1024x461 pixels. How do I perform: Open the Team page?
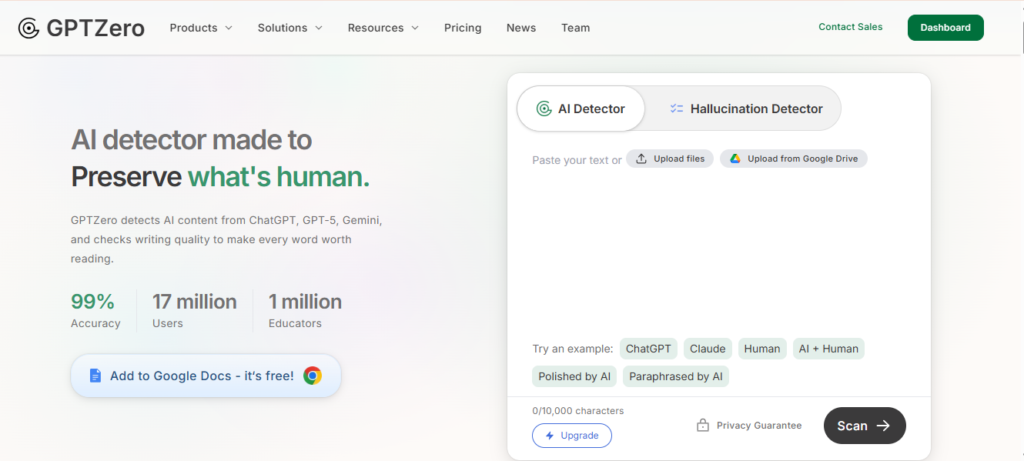pyautogui.click(x=575, y=28)
